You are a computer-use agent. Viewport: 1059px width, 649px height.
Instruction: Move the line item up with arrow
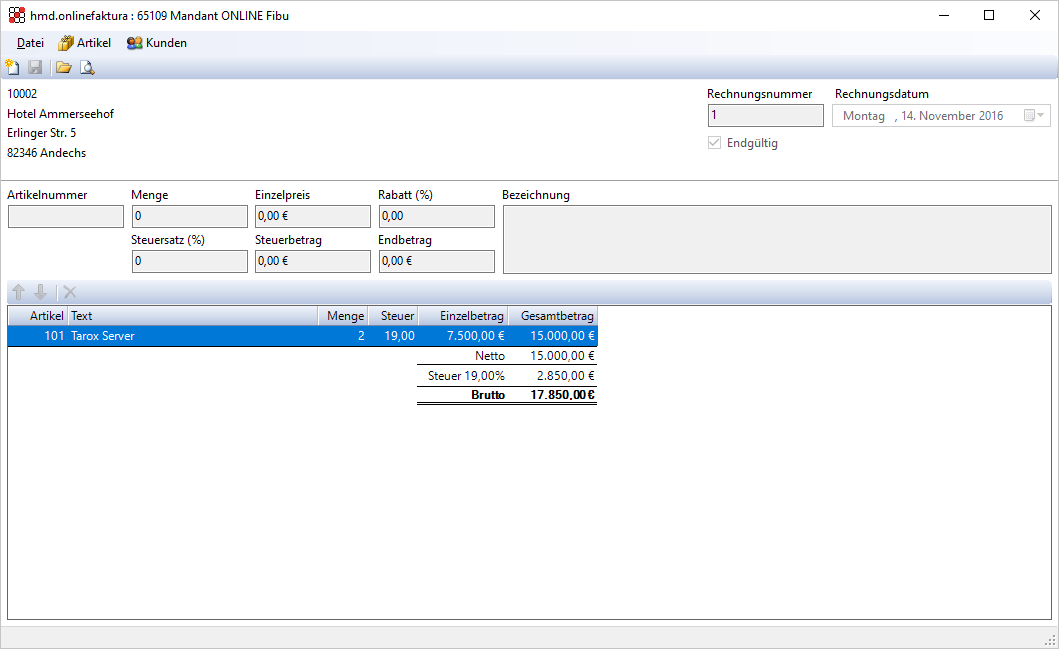pos(18,292)
